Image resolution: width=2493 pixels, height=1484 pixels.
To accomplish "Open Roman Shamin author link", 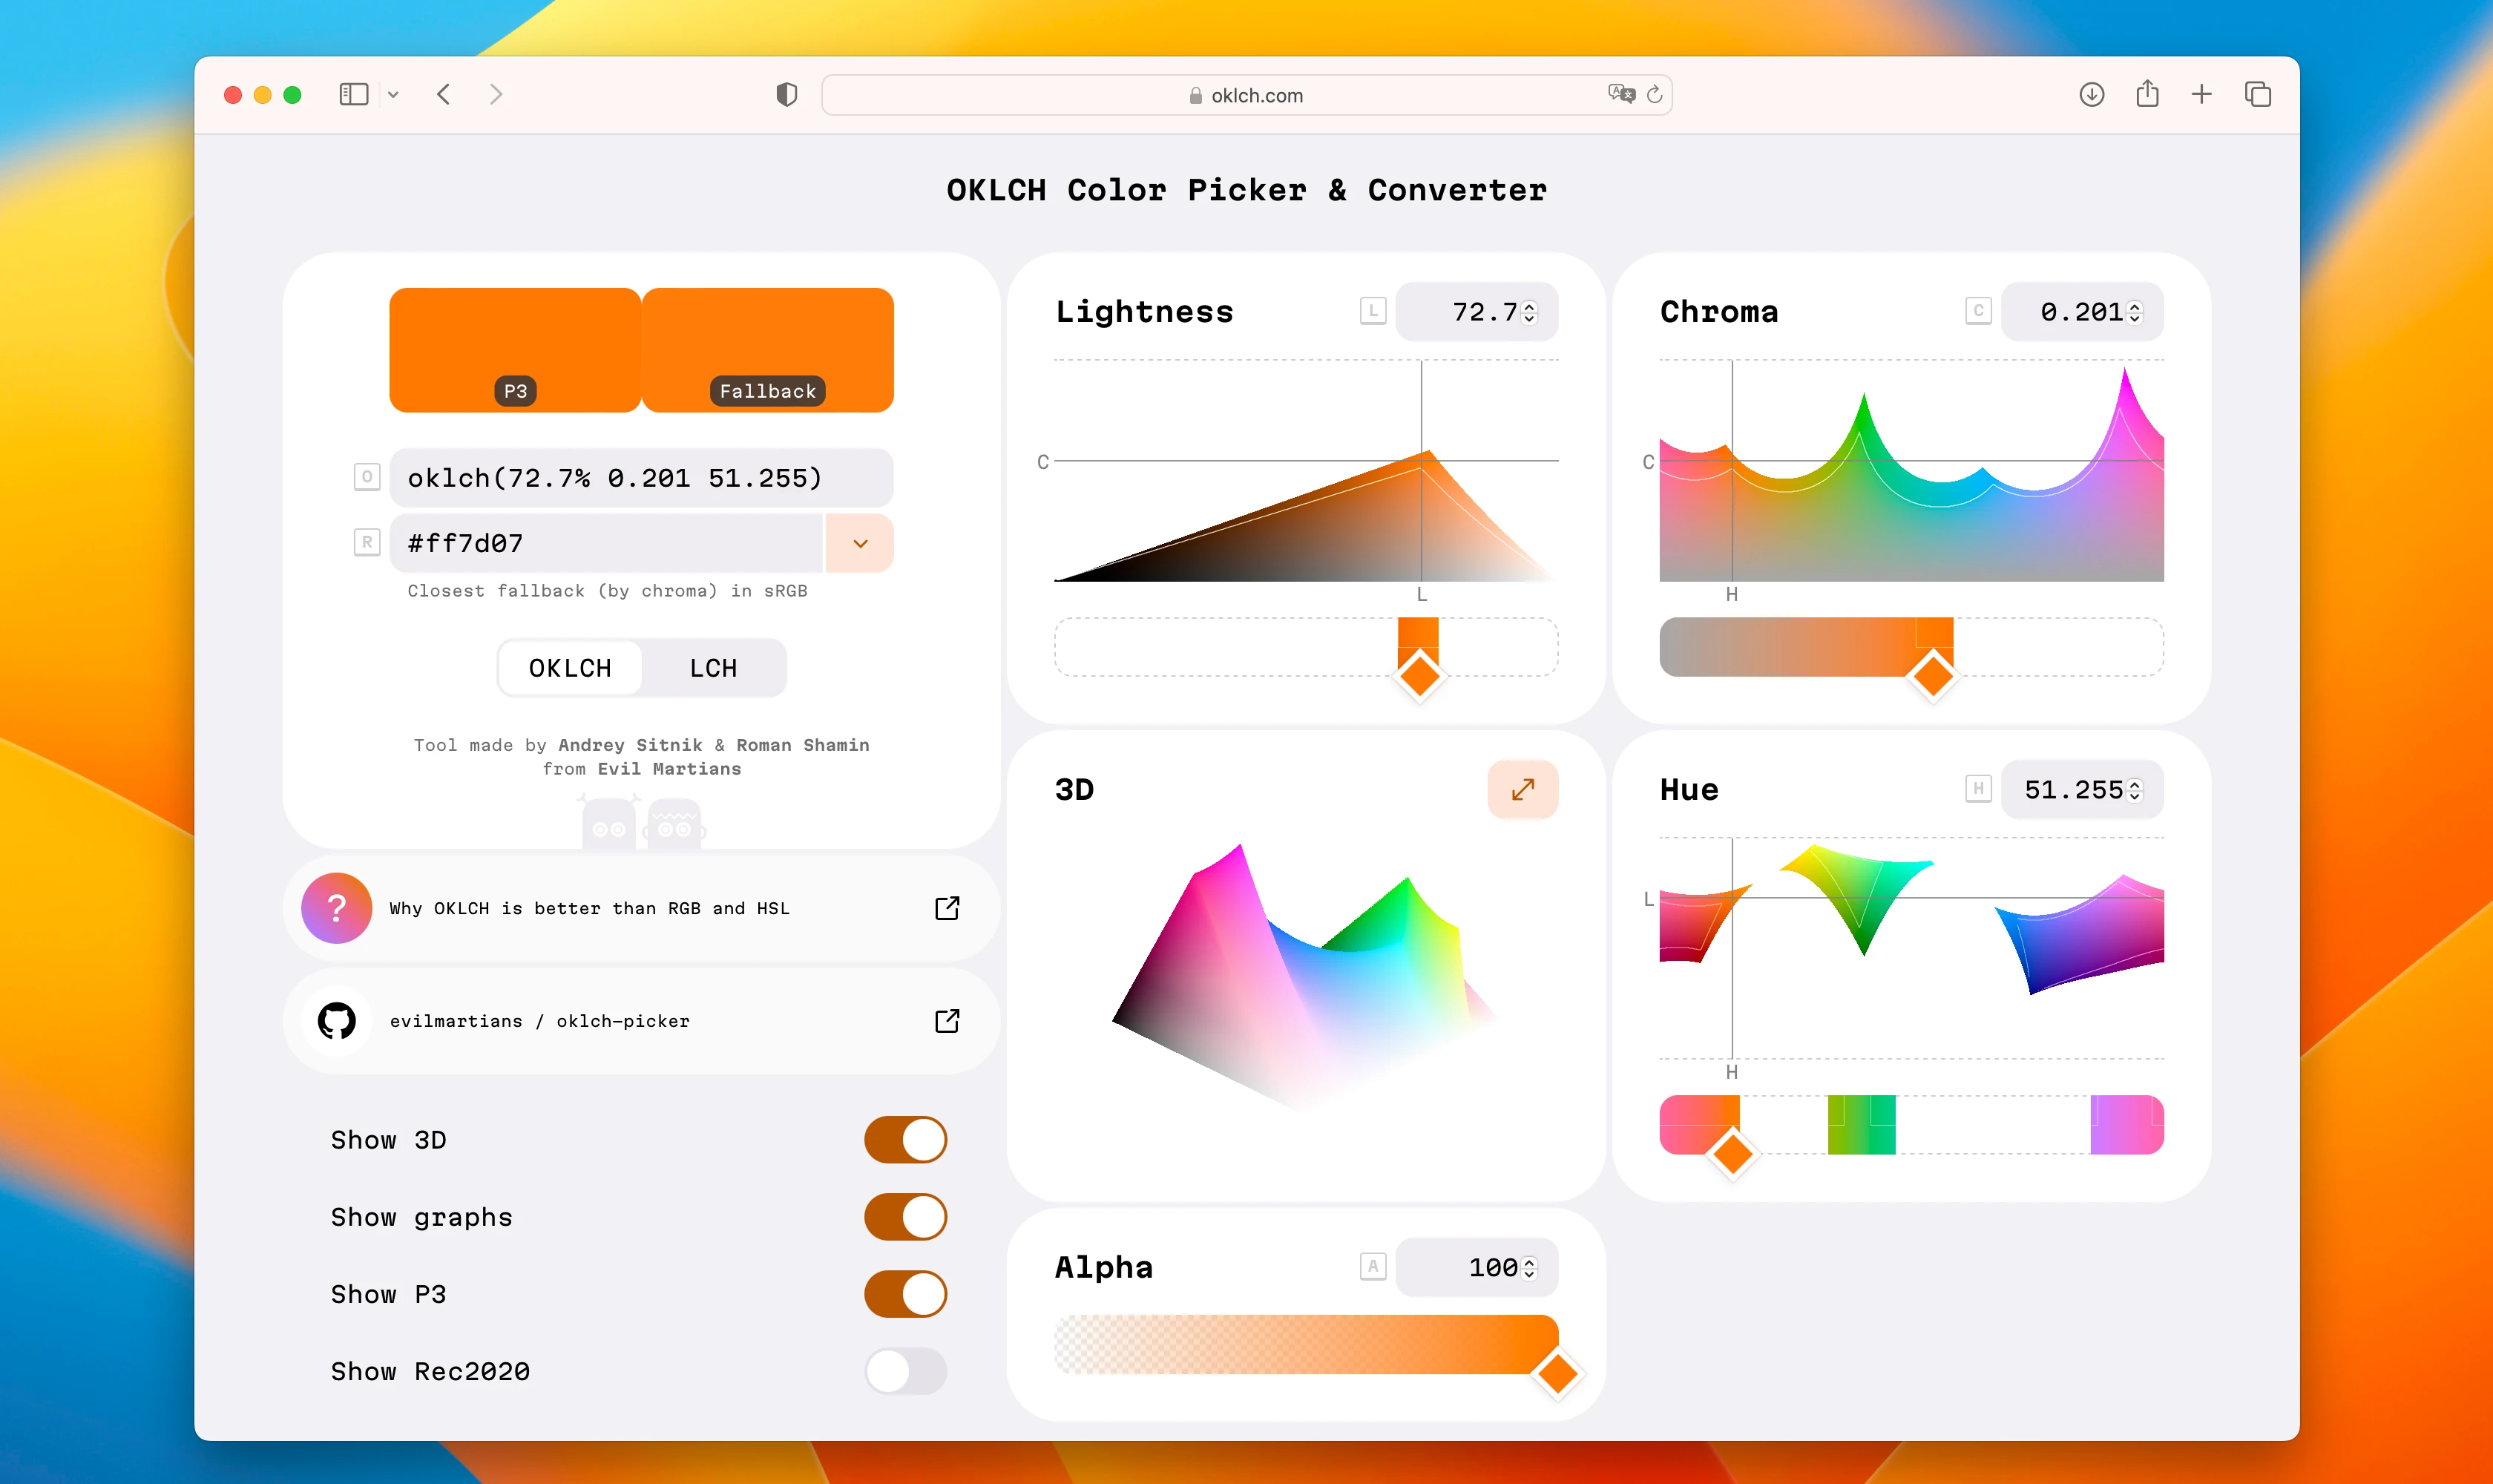I will click(x=803, y=745).
